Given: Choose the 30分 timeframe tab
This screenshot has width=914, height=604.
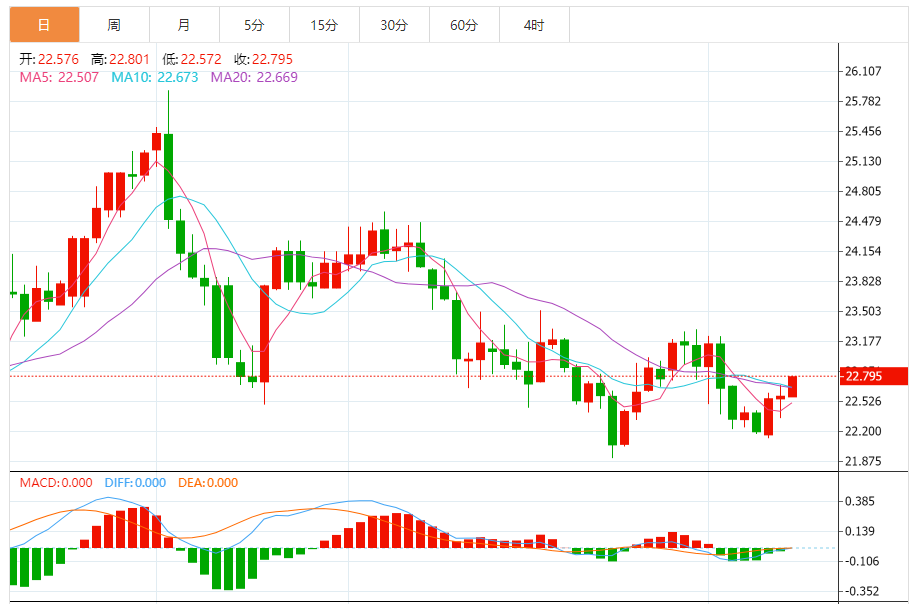Looking at the screenshot, I should (394, 25).
